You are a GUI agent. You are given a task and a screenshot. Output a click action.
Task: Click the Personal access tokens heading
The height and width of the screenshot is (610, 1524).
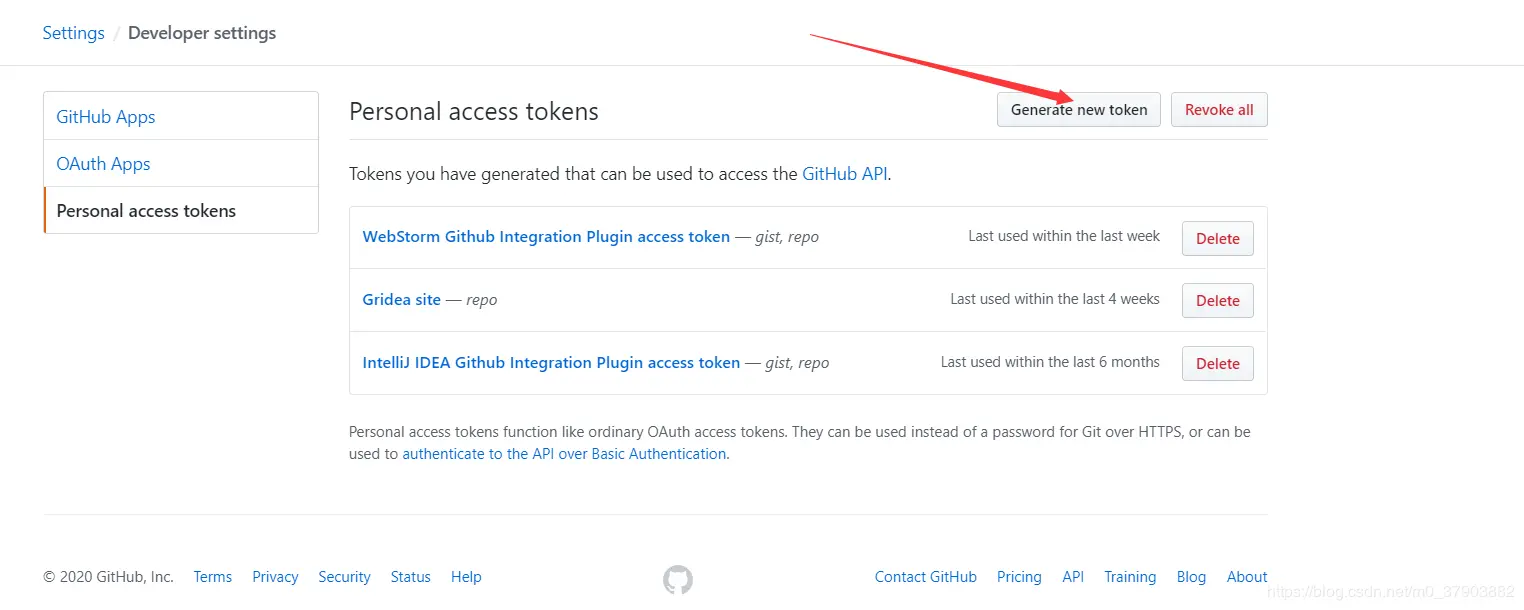[474, 111]
